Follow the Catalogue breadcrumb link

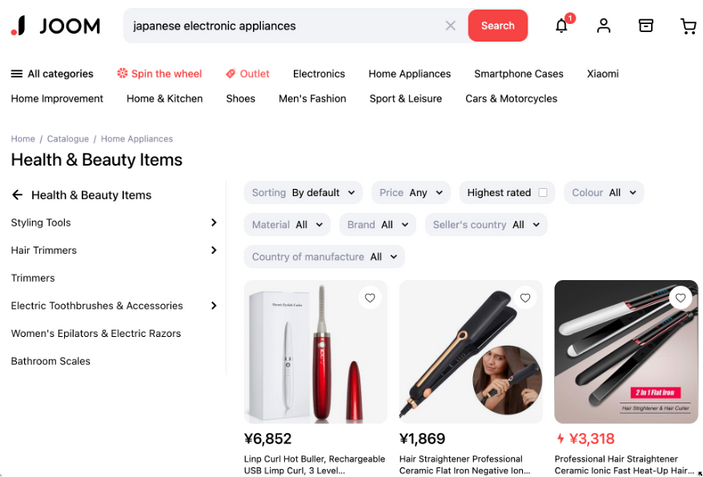coord(68,139)
